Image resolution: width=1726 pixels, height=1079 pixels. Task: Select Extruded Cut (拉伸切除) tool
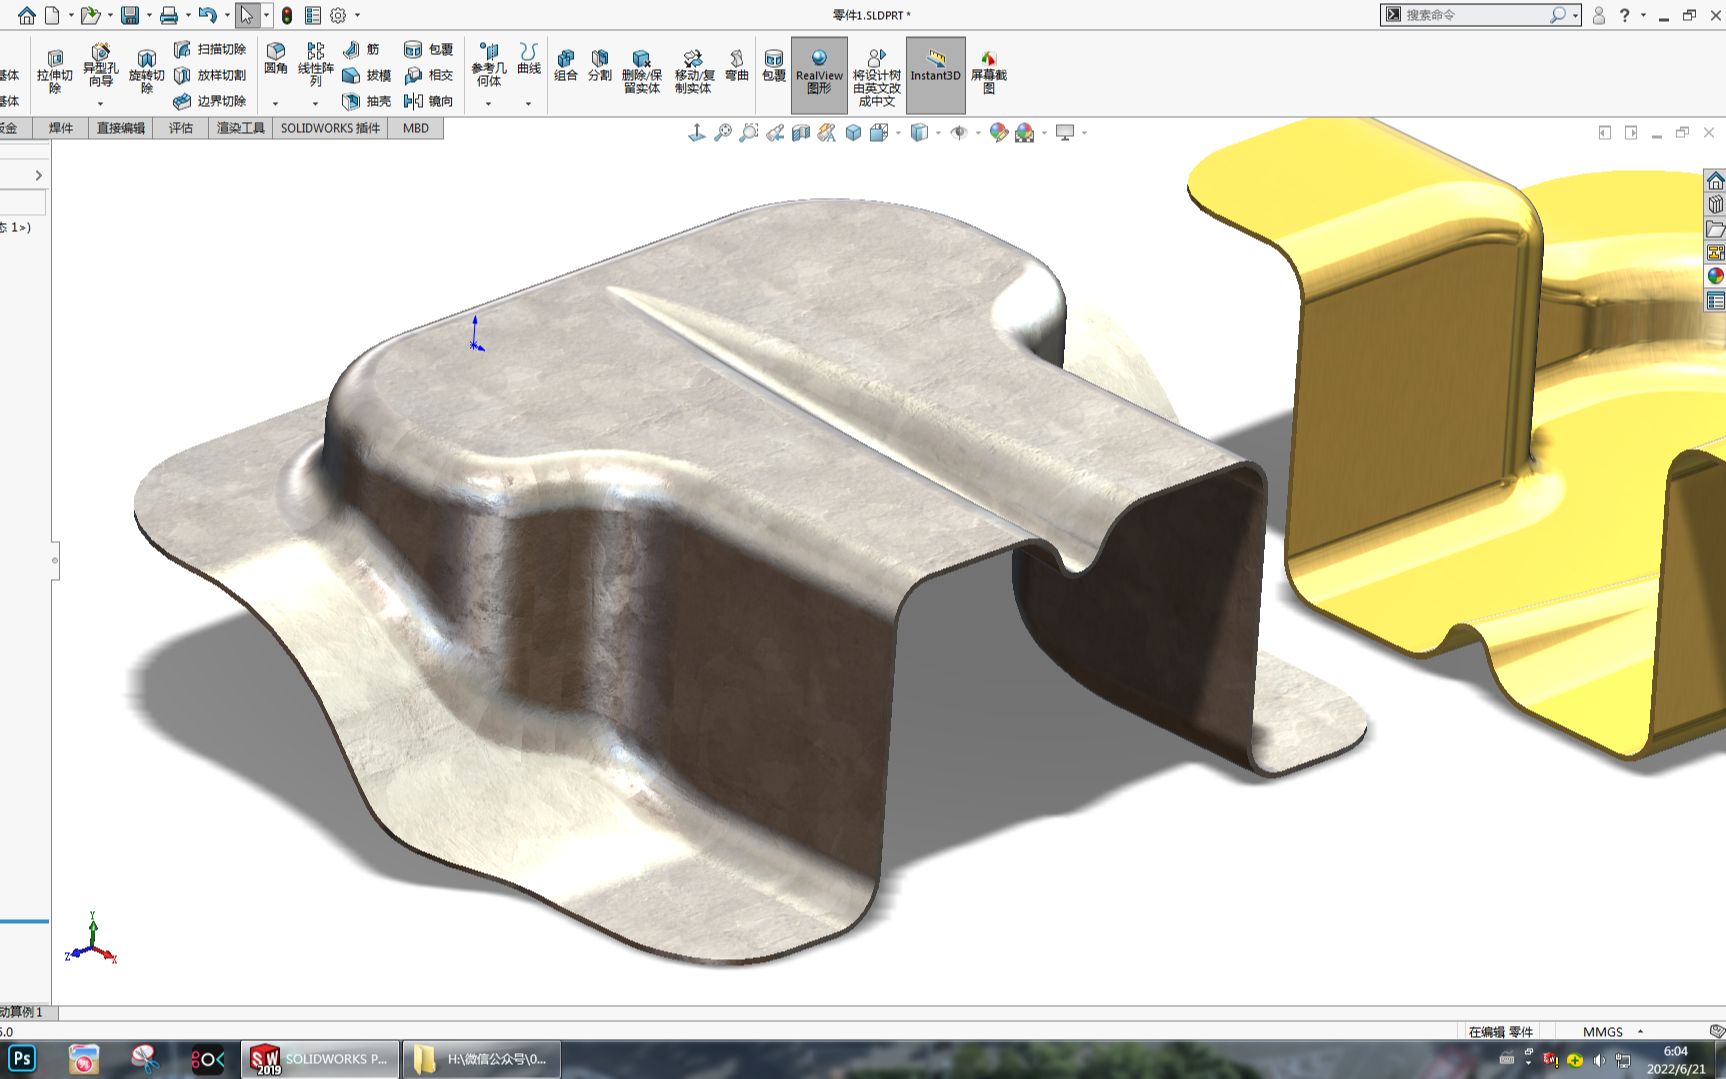55,73
